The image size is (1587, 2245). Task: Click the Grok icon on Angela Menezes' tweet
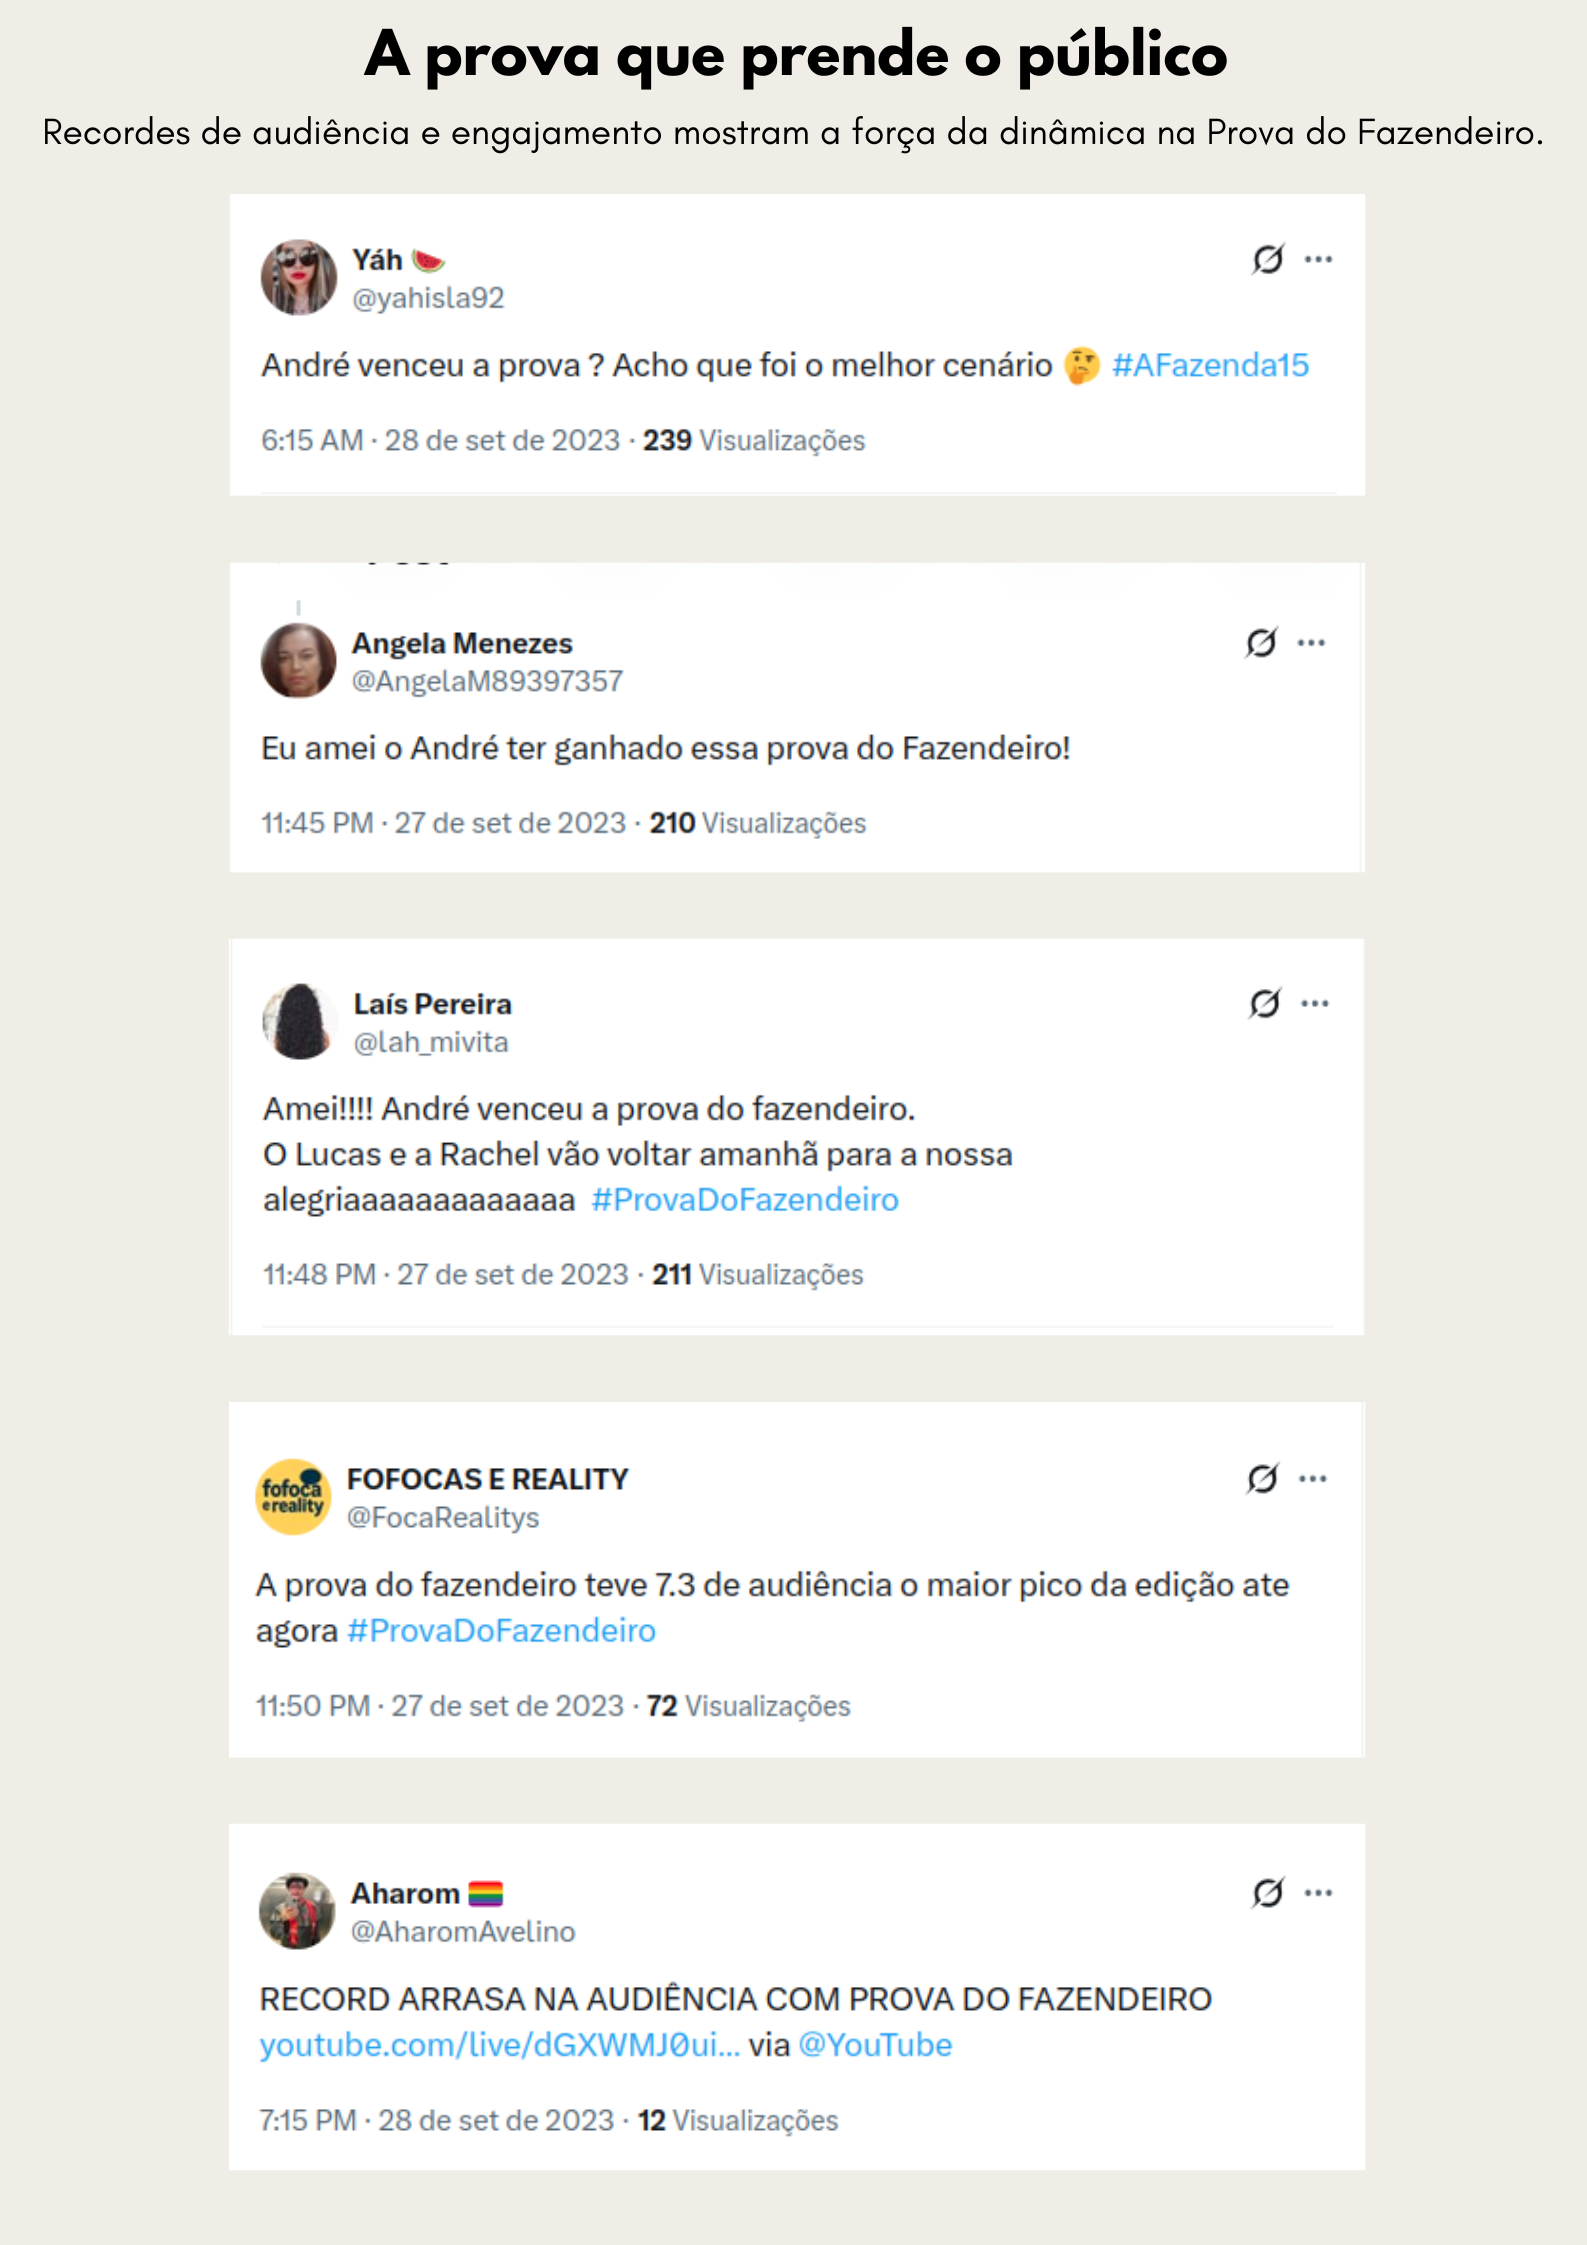pos(1261,643)
